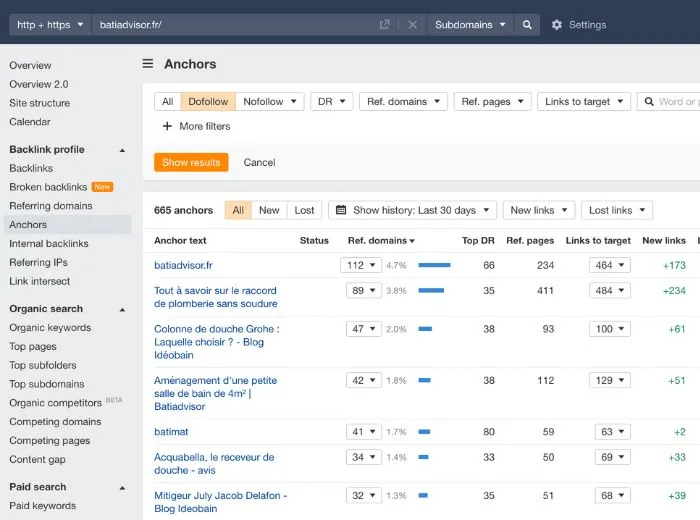Open Paid keywords report
Viewport: 700px width, 520px height.
[x=42, y=506]
